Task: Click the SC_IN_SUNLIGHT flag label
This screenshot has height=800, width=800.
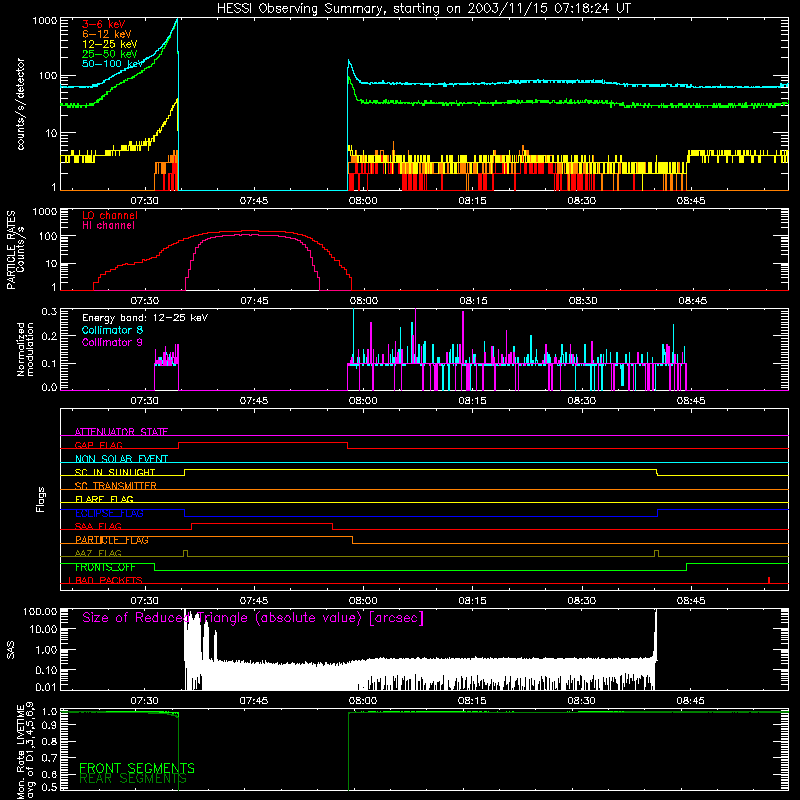Action: point(115,472)
